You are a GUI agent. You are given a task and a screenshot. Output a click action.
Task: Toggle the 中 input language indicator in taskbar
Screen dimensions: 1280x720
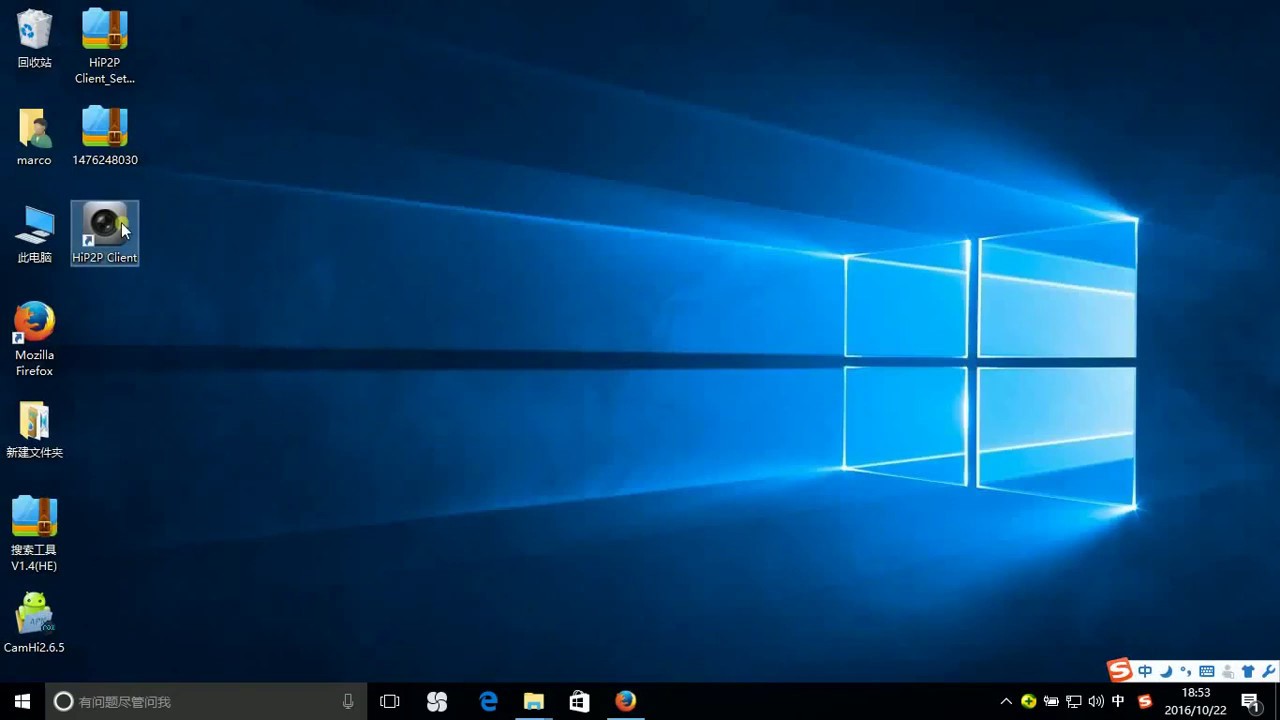[x=1118, y=702]
